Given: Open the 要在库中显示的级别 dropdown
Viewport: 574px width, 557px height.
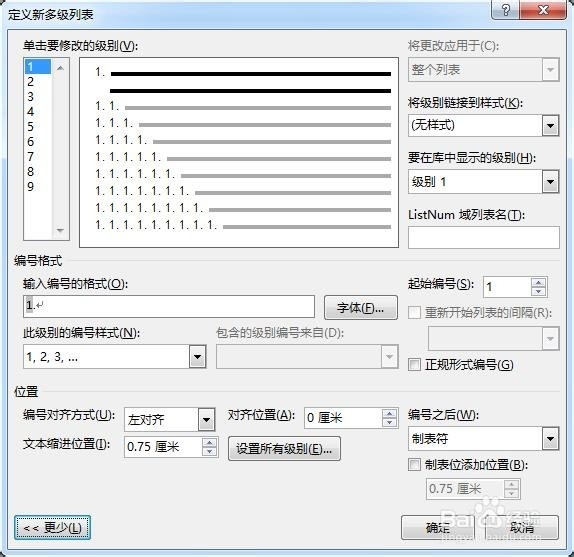Looking at the screenshot, I should coord(550,182).
